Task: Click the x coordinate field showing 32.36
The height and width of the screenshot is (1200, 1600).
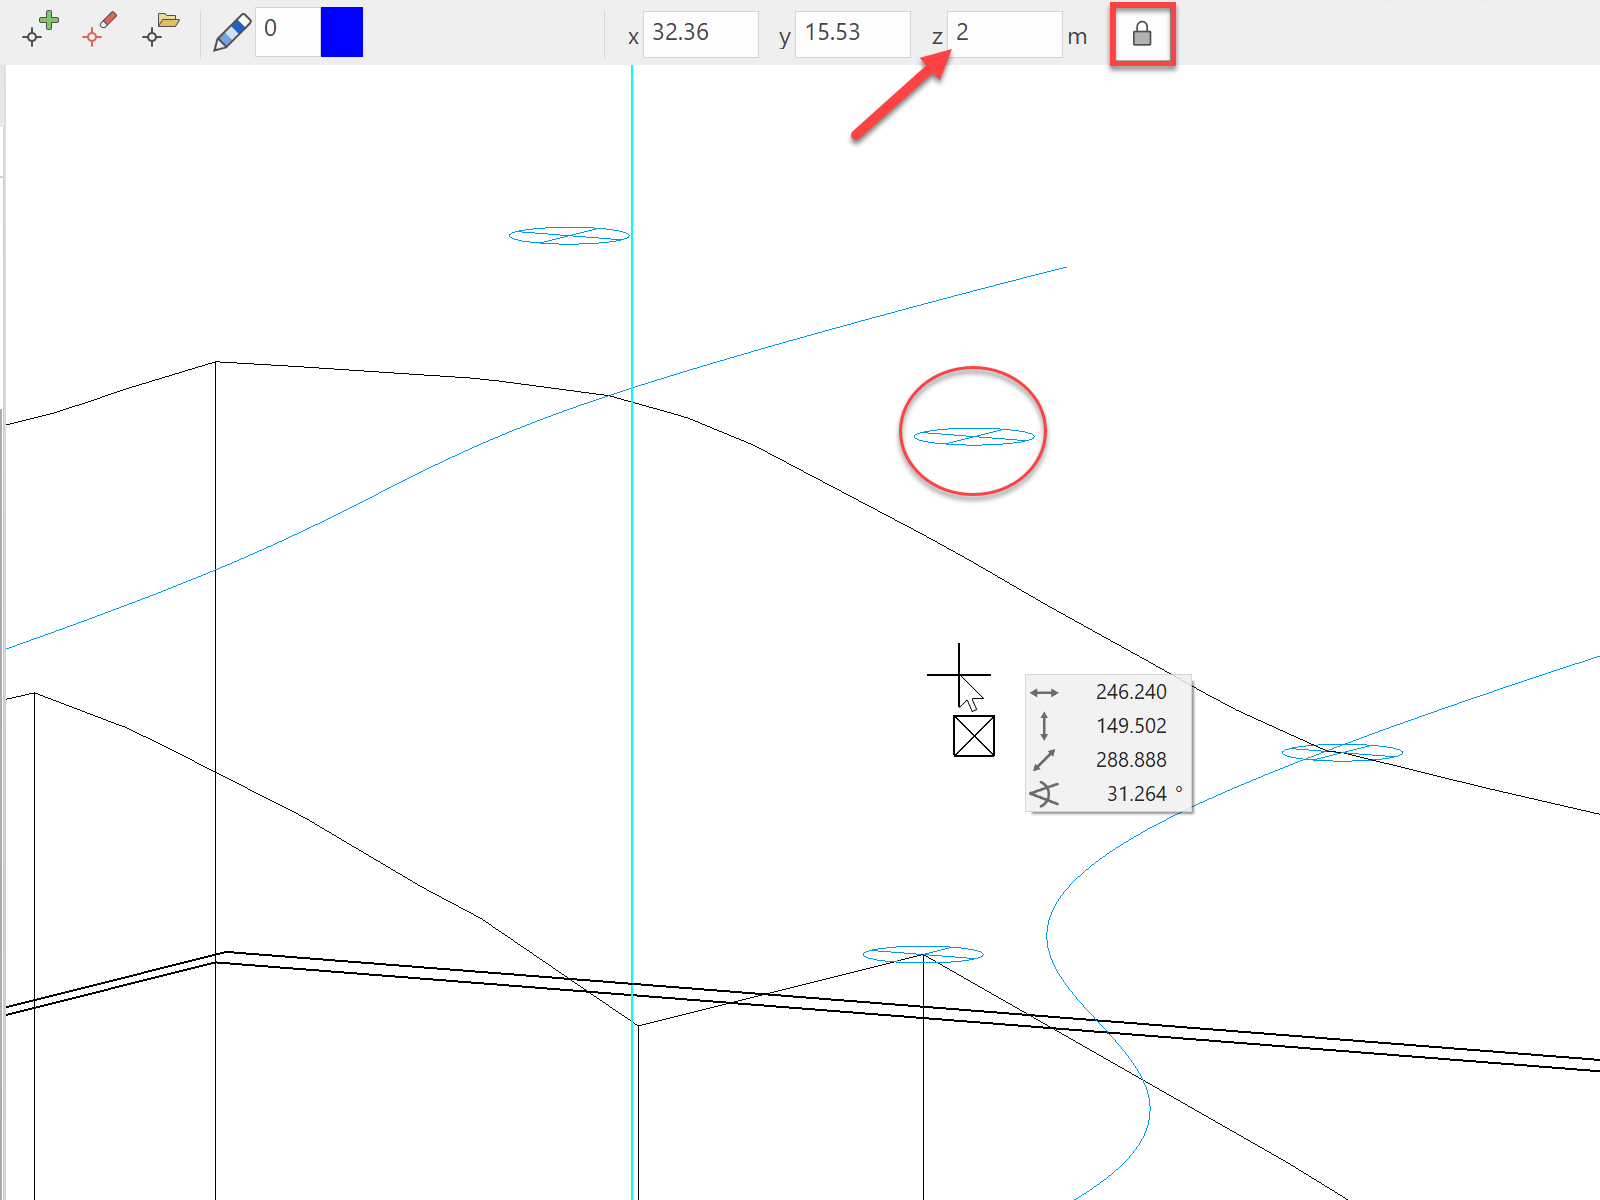Action: [x=700, y=34]
